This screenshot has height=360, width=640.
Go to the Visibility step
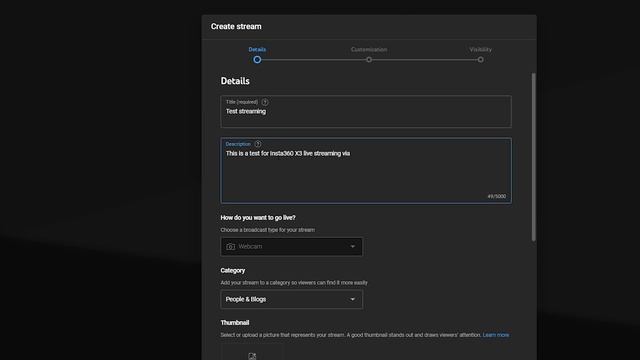(480, 49)
